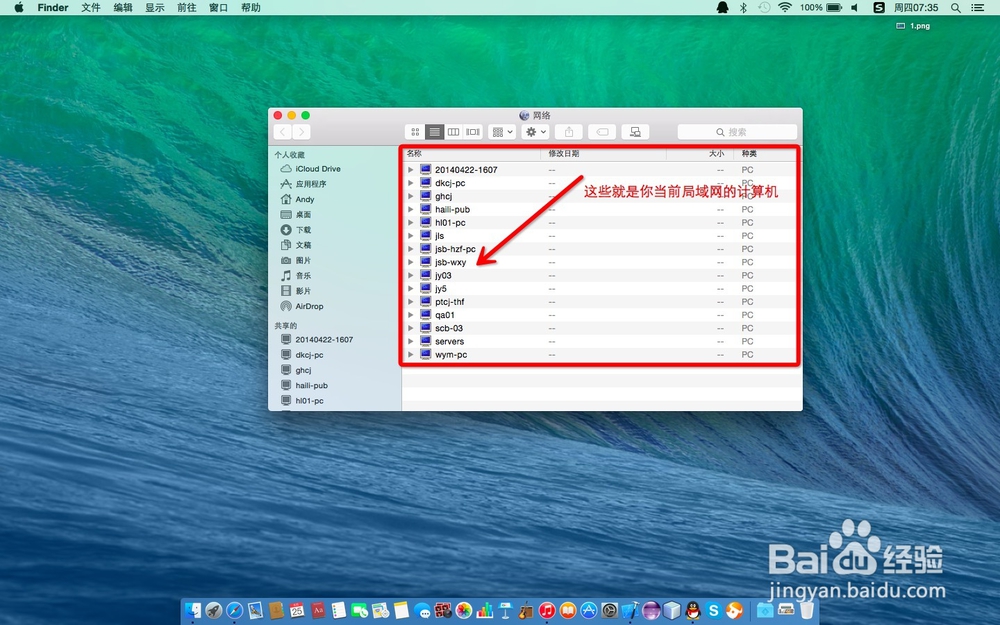
Task: Open the 窗口 menu
Action: click(218, 8)
